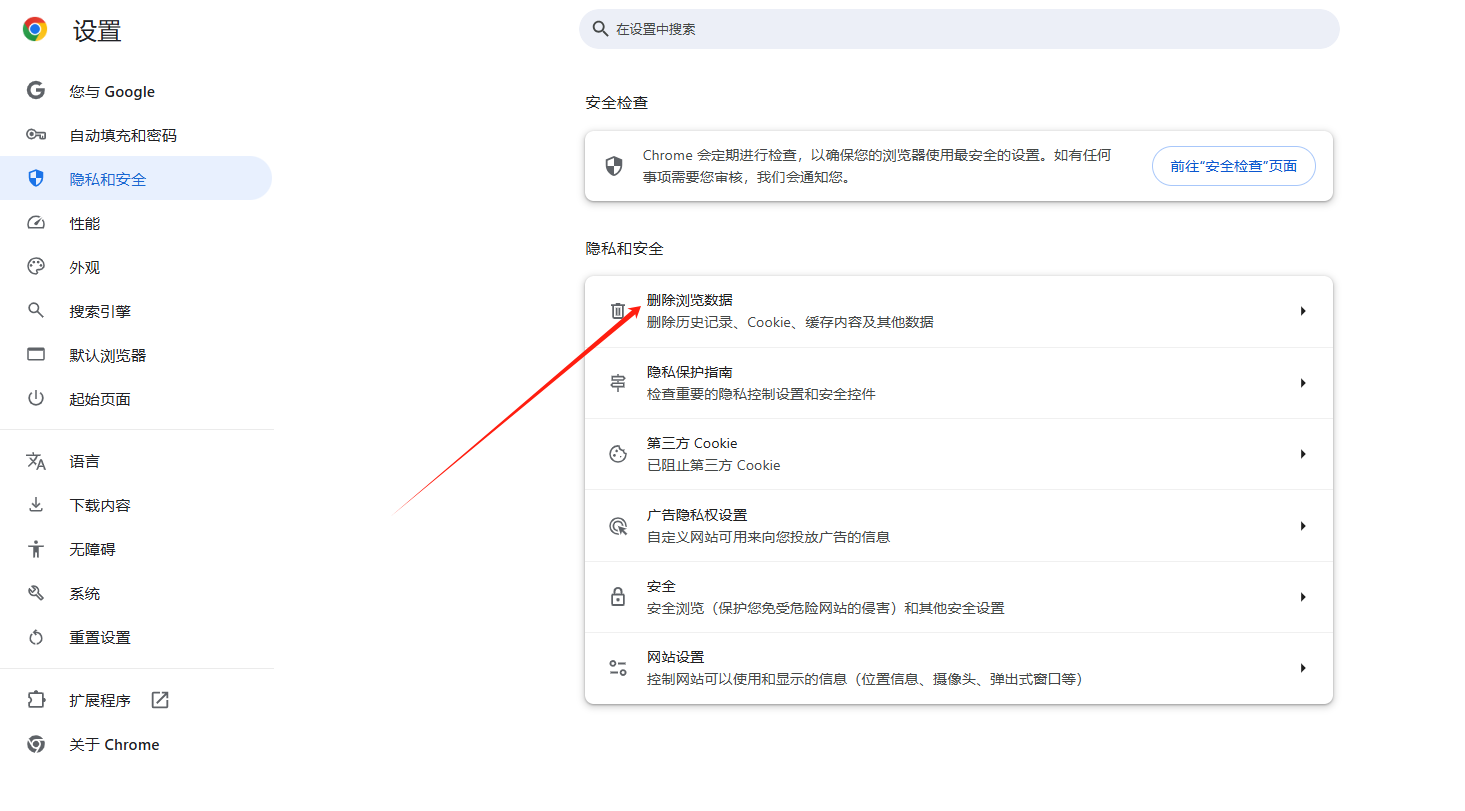
Task: Open 系统 settings section
Action: click(x=136, y=593)
